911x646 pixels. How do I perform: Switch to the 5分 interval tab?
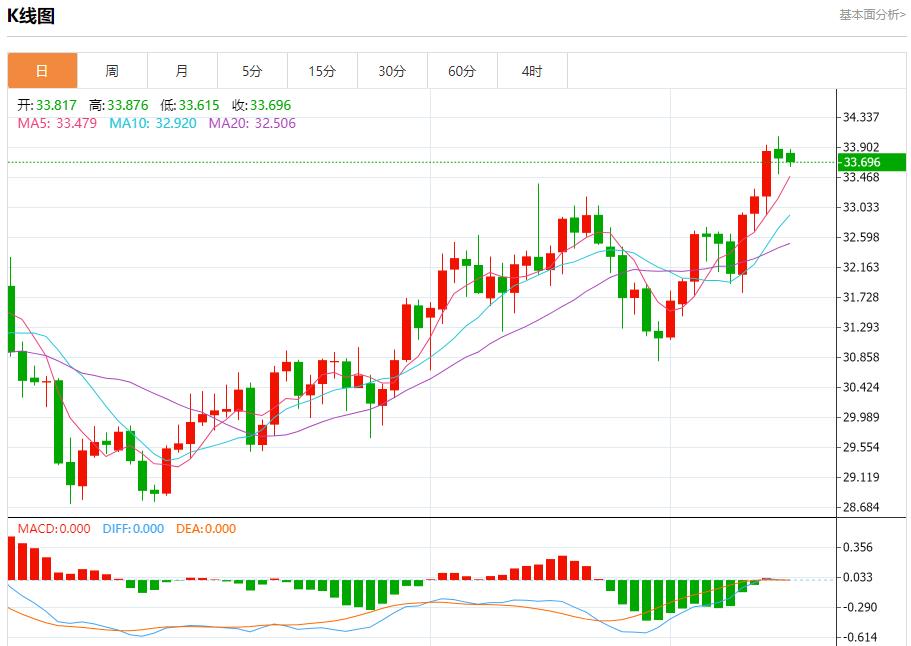252,71
